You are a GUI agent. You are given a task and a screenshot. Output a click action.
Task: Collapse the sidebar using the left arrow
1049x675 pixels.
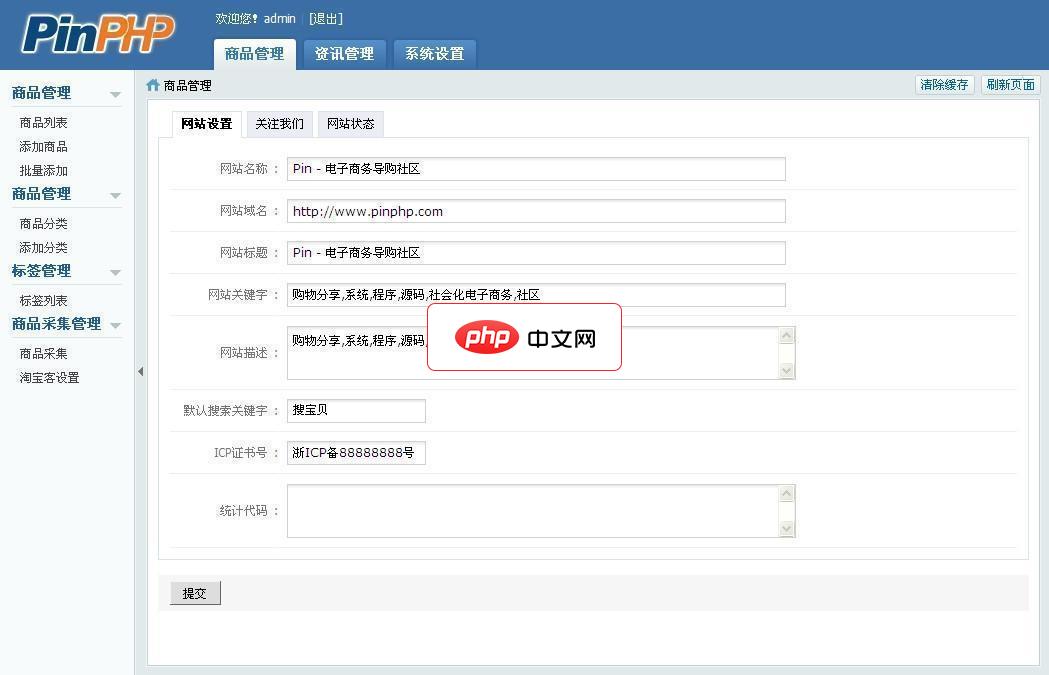[140, 370]
